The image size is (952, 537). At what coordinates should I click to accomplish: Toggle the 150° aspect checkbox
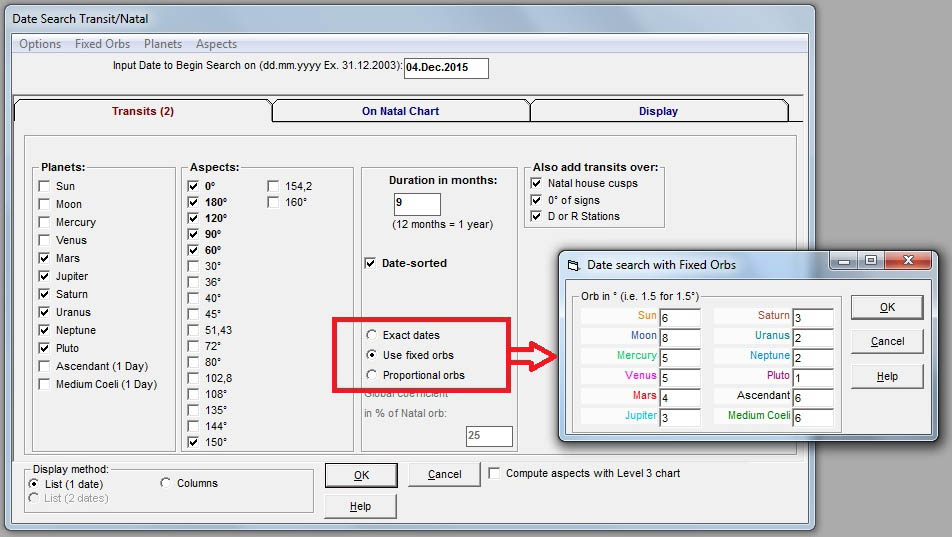[x=193, y=442]
